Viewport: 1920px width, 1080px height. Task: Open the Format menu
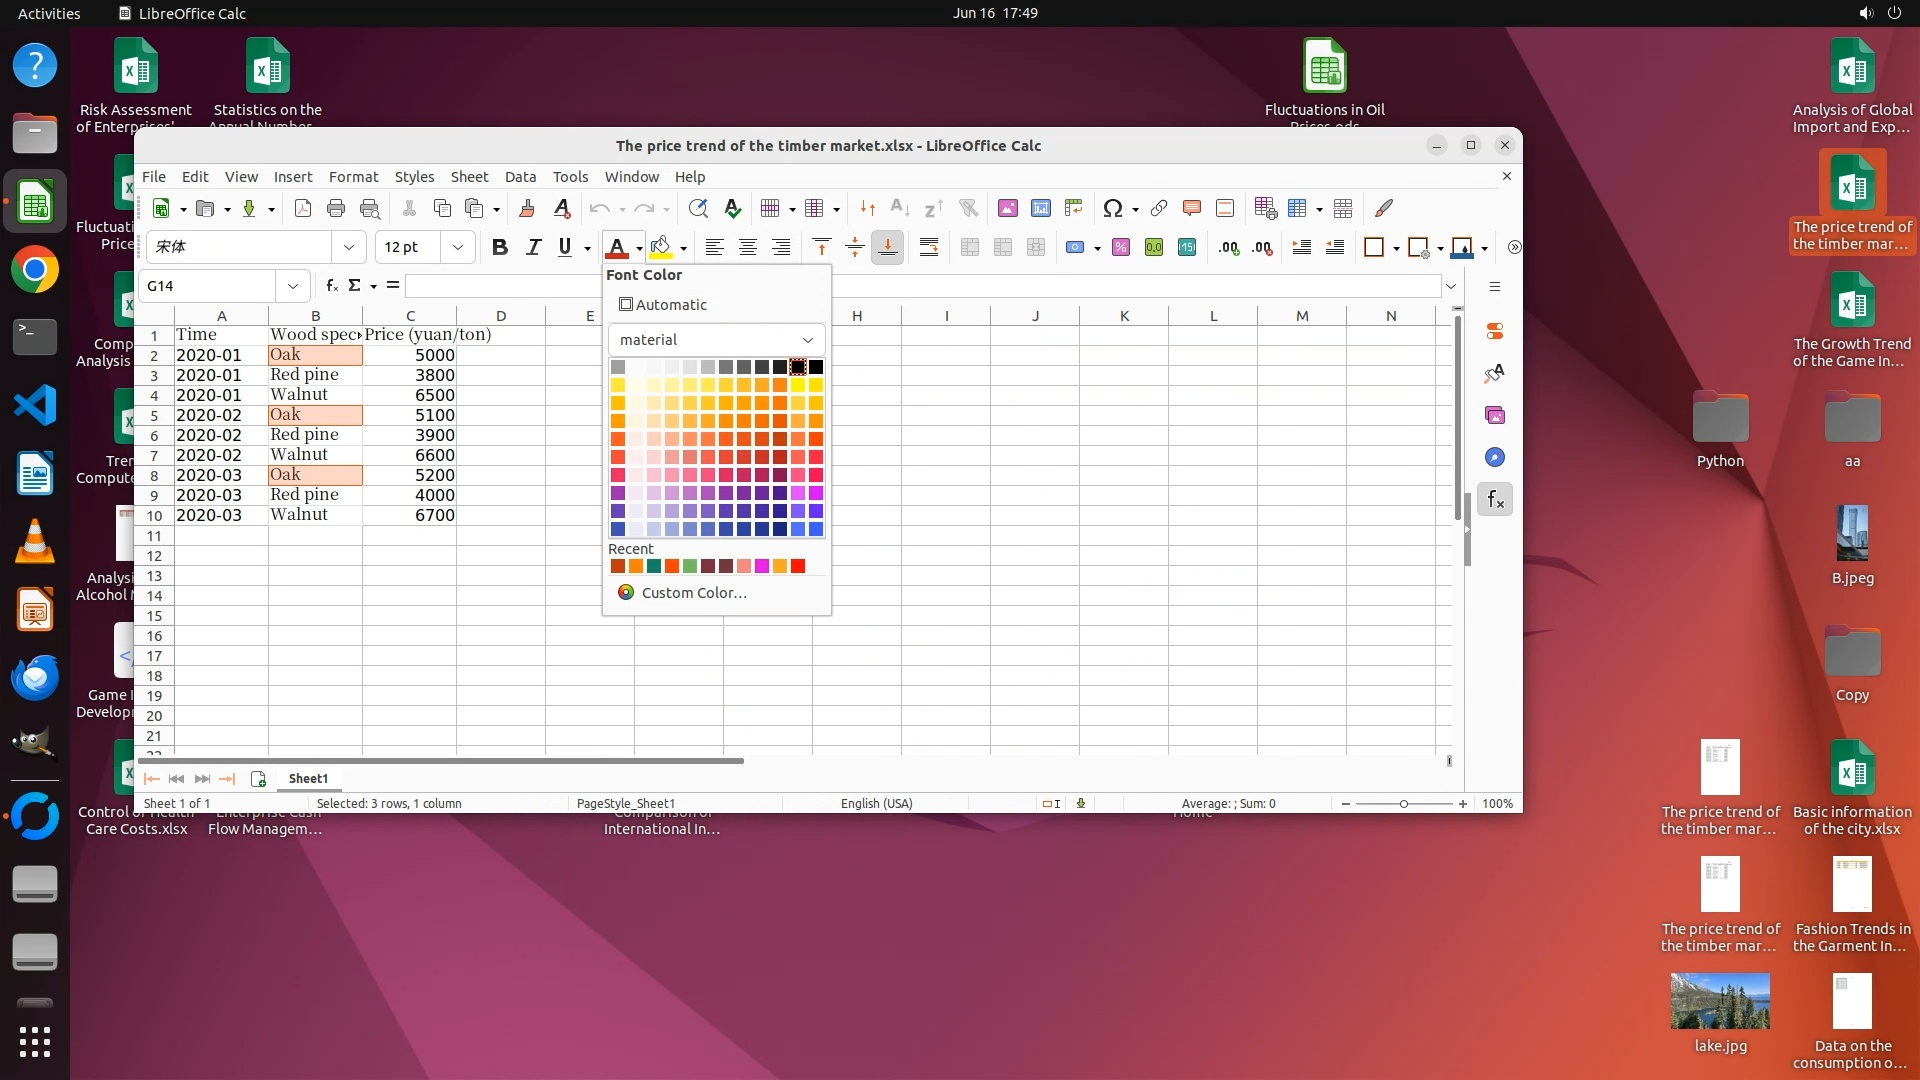(x=353, y=176)
